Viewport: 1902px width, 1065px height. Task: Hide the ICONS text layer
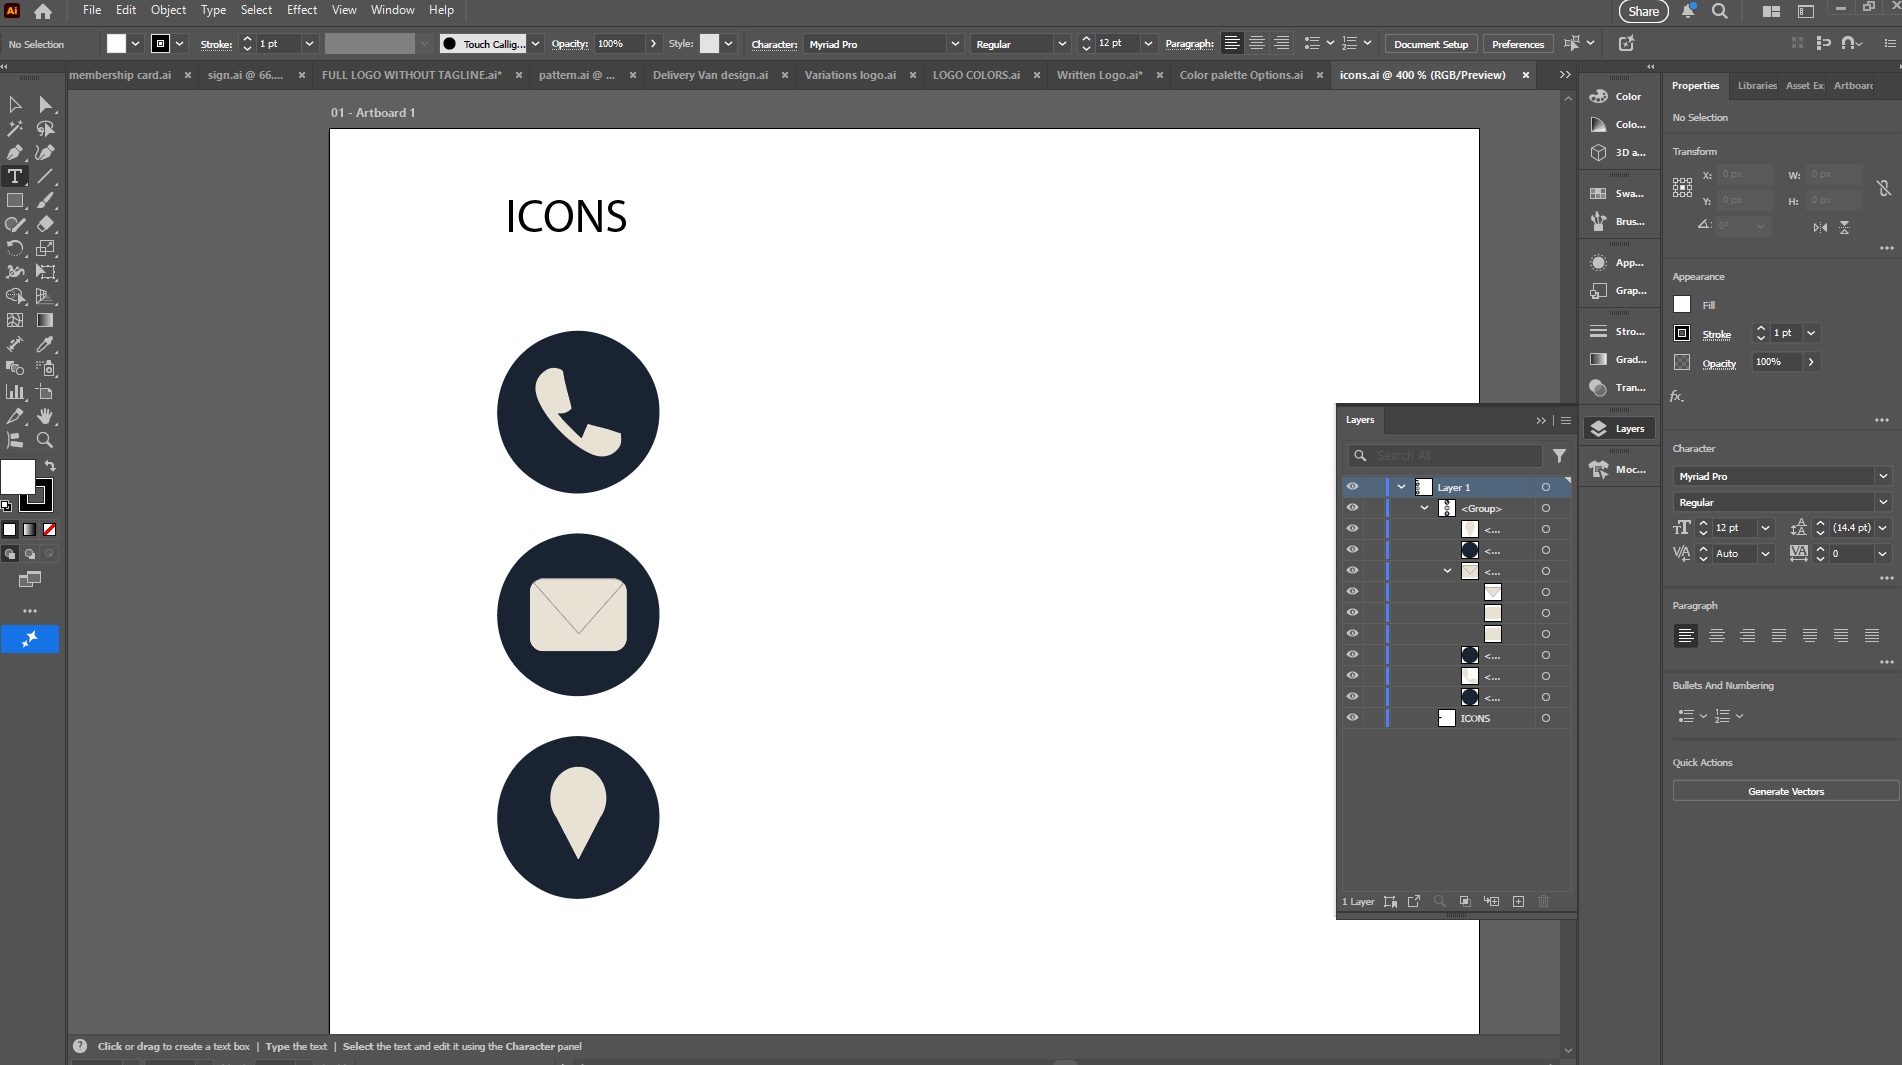[1352, 718]
